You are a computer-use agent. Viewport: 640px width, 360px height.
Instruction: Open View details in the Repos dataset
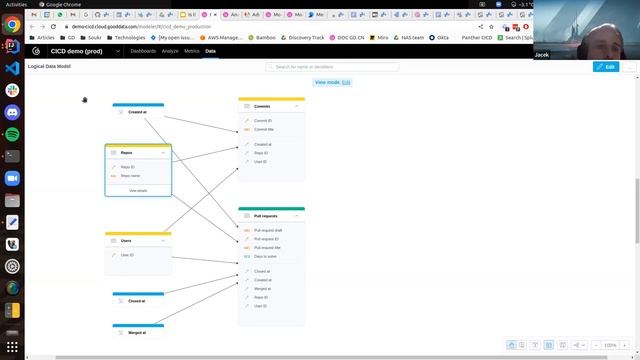click(138, 191)
